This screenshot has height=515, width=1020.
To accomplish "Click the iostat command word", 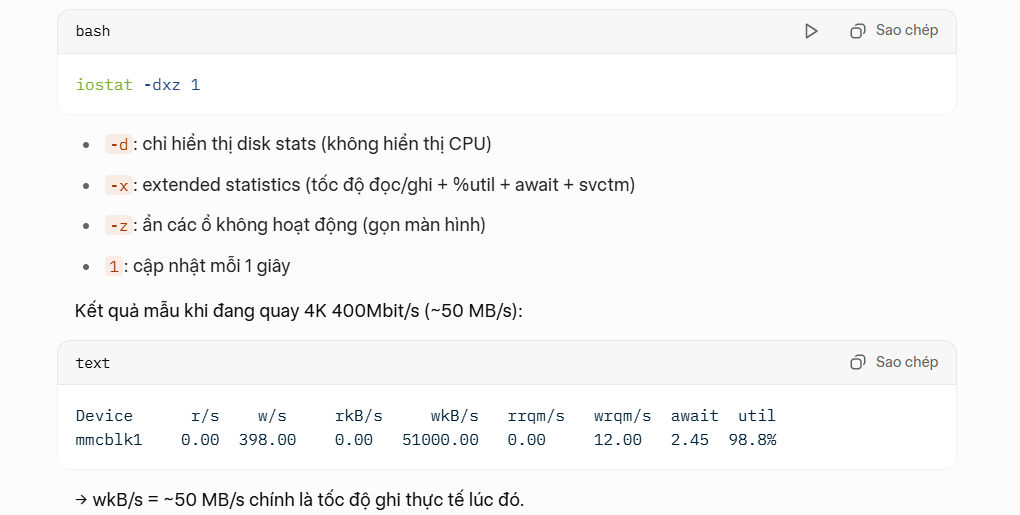I will [x=104, y=85].
